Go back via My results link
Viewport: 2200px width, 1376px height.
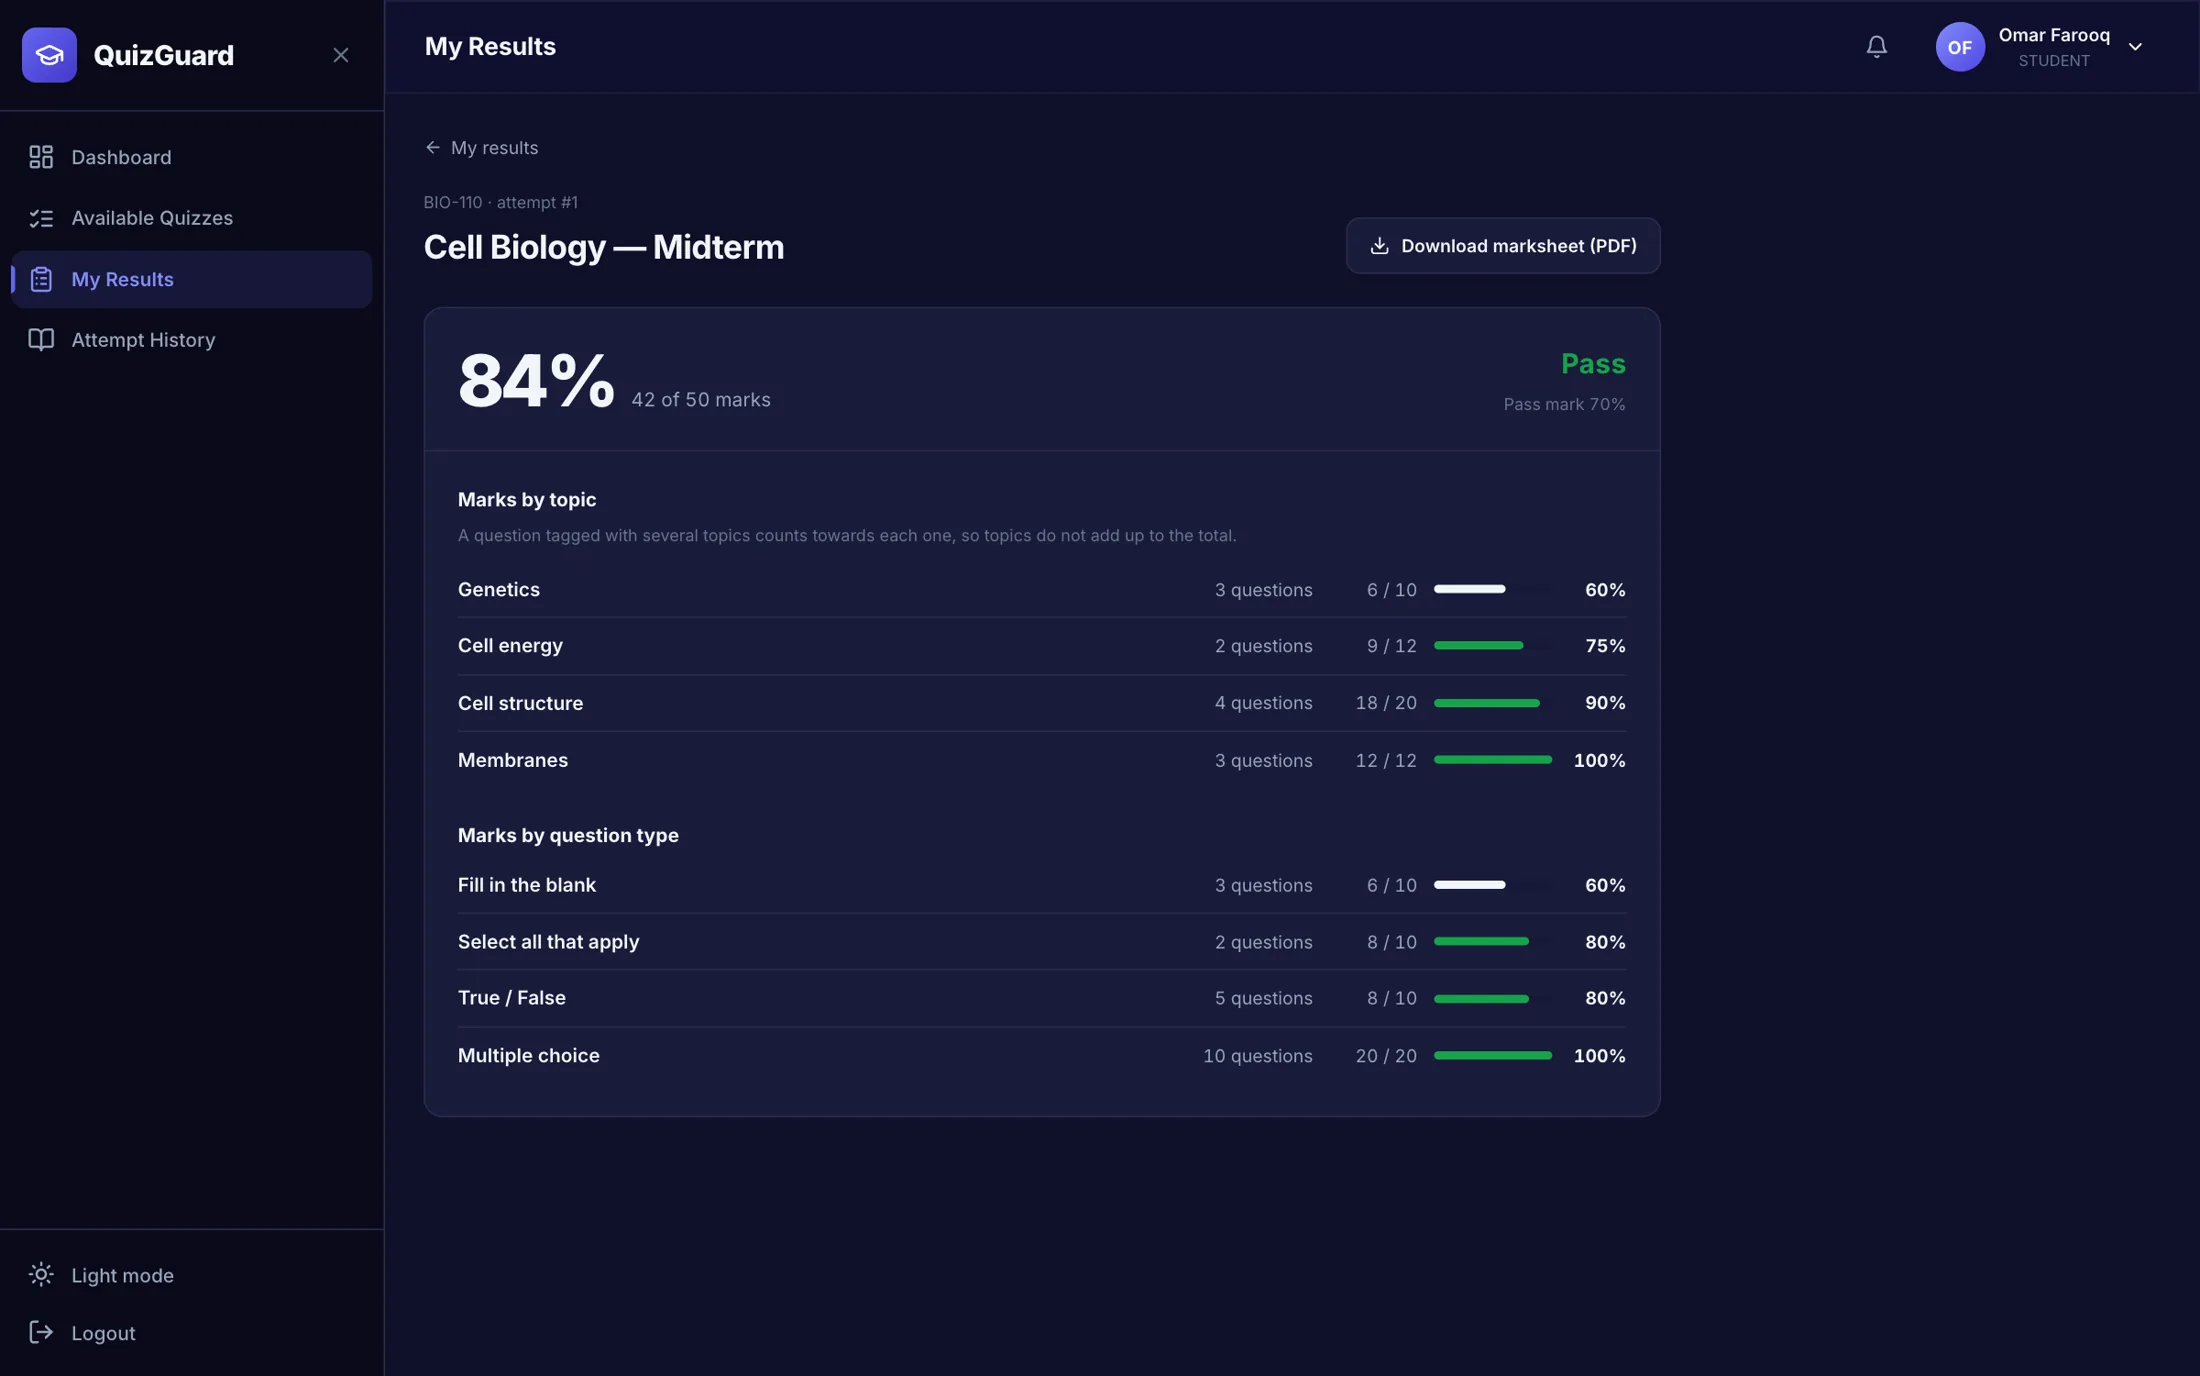(x=481, y=148)
